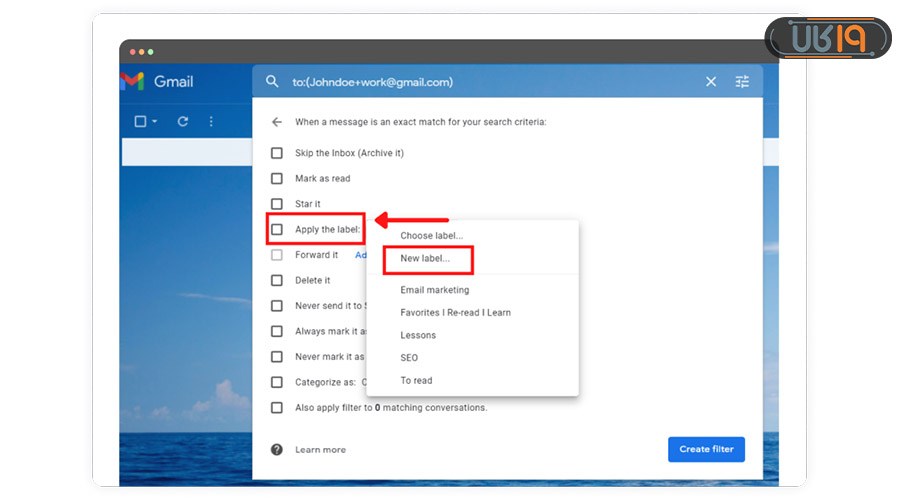This screenshot has height=500, width=900.
Task: Check the Mark as read option
Action: tap(277, 178)
